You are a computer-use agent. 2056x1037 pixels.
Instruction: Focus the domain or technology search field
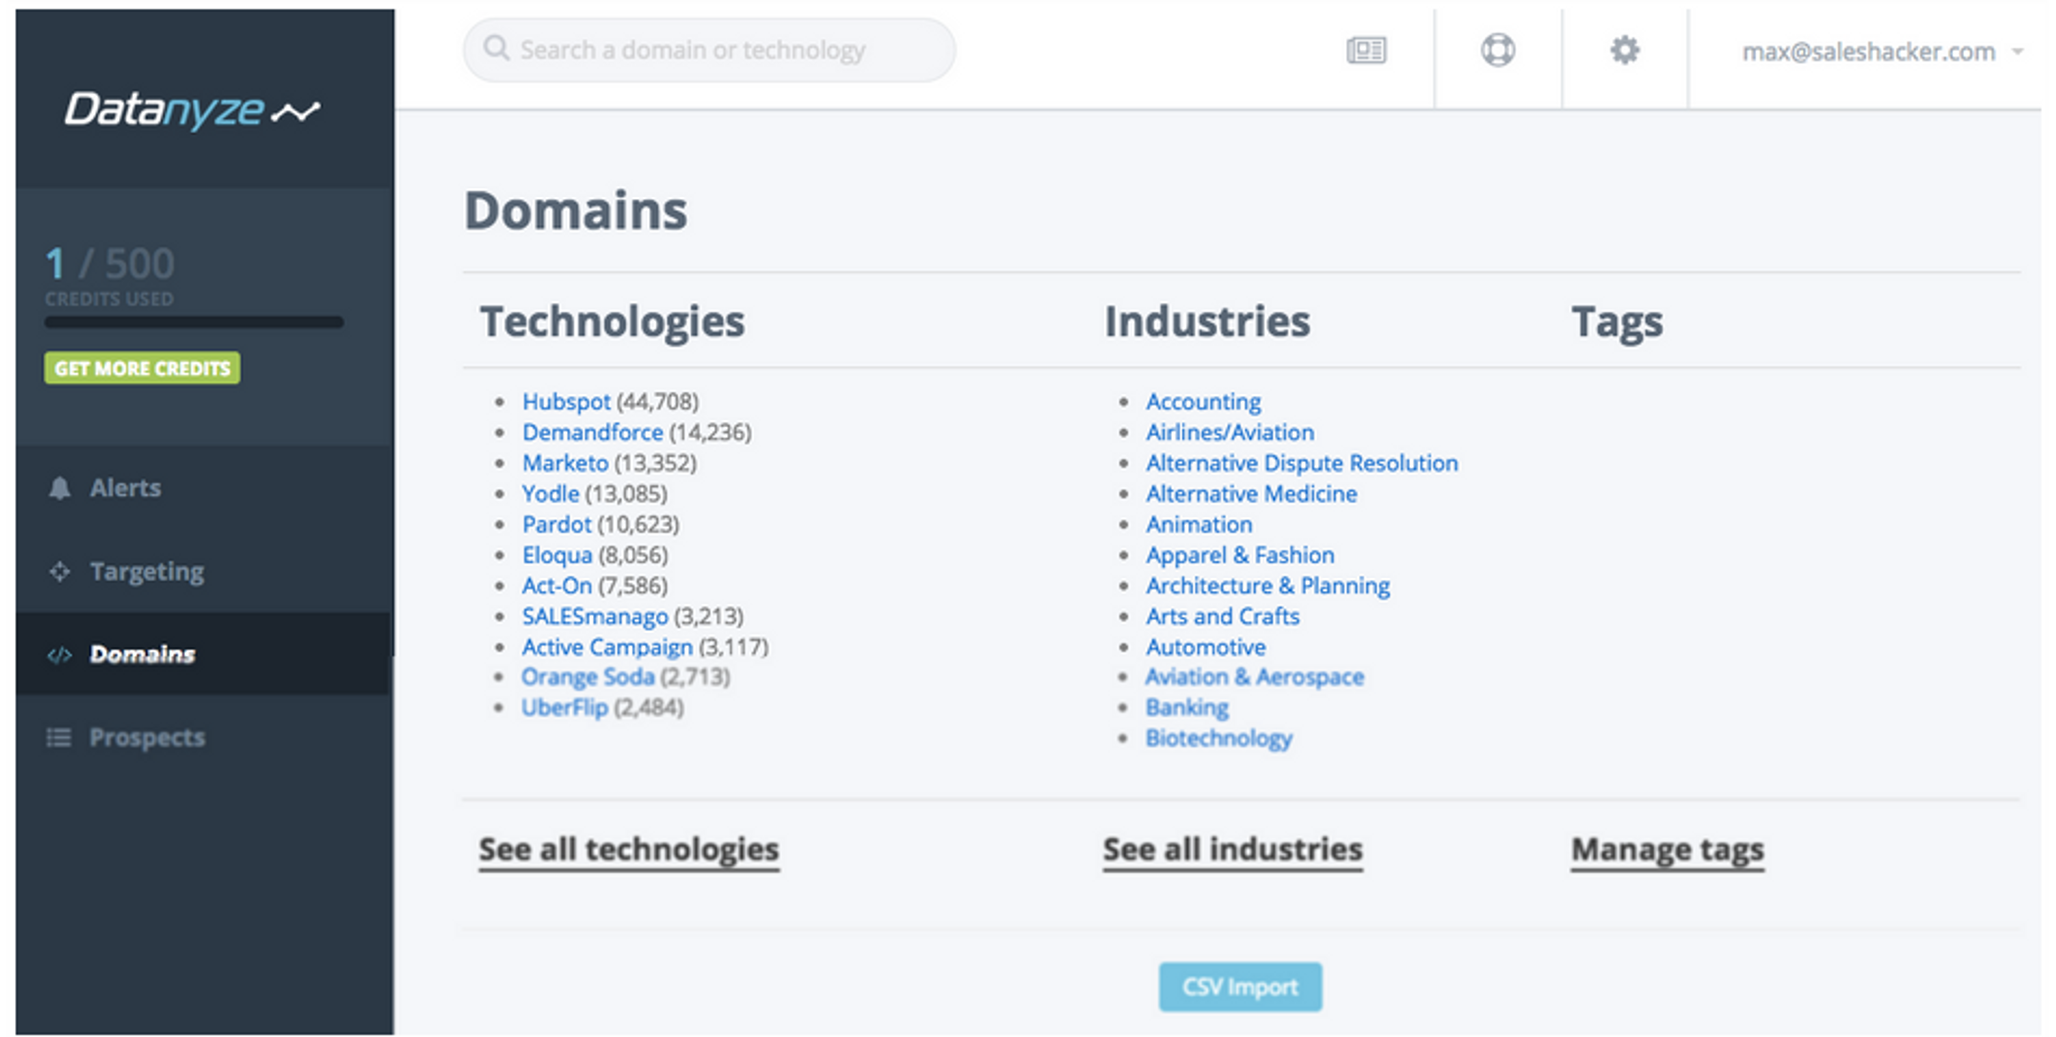708,50
